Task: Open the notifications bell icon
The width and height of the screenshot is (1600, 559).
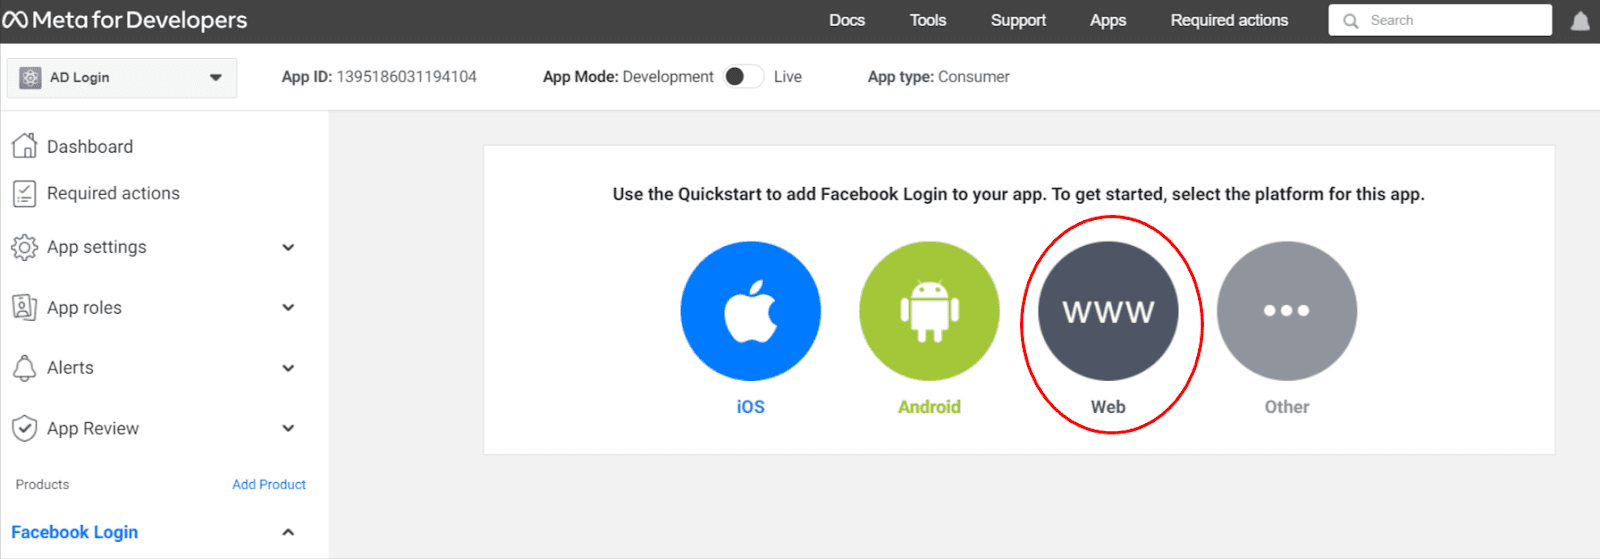Action: coord(1580,21)
